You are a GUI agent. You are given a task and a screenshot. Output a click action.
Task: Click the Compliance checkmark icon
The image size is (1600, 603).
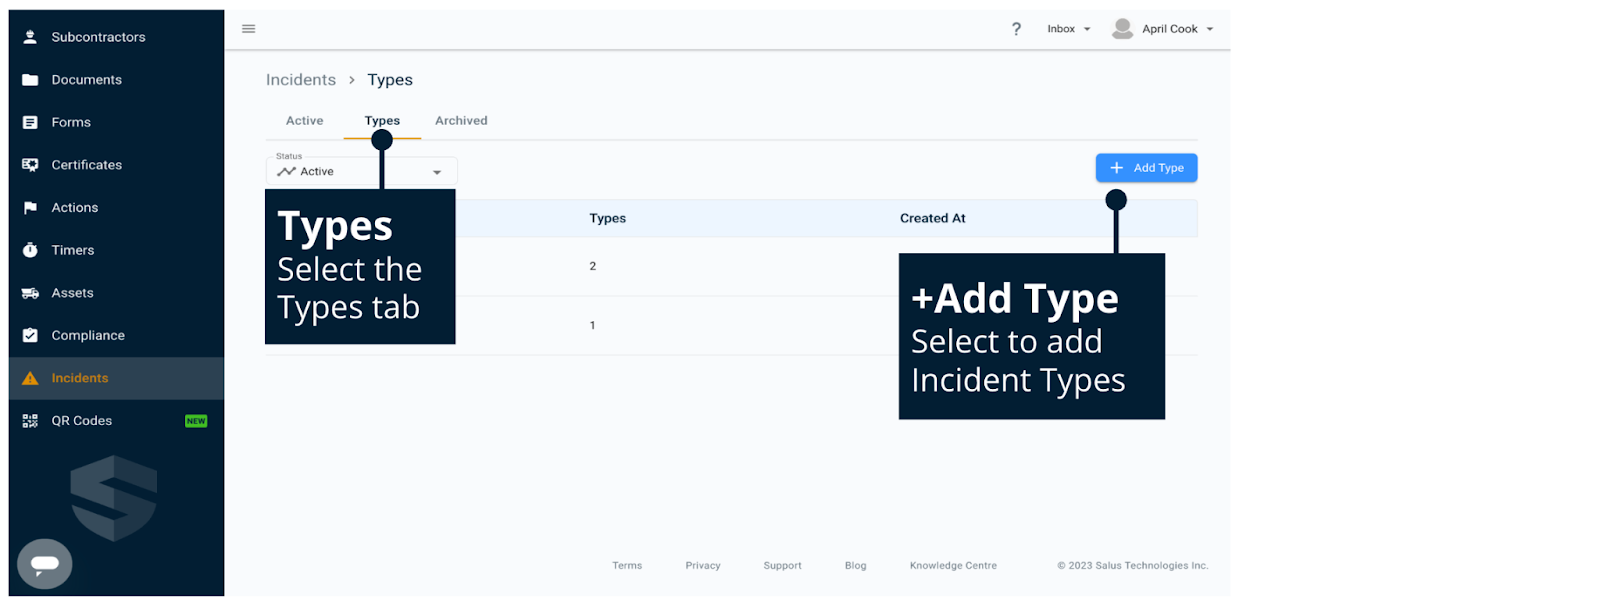30,336
